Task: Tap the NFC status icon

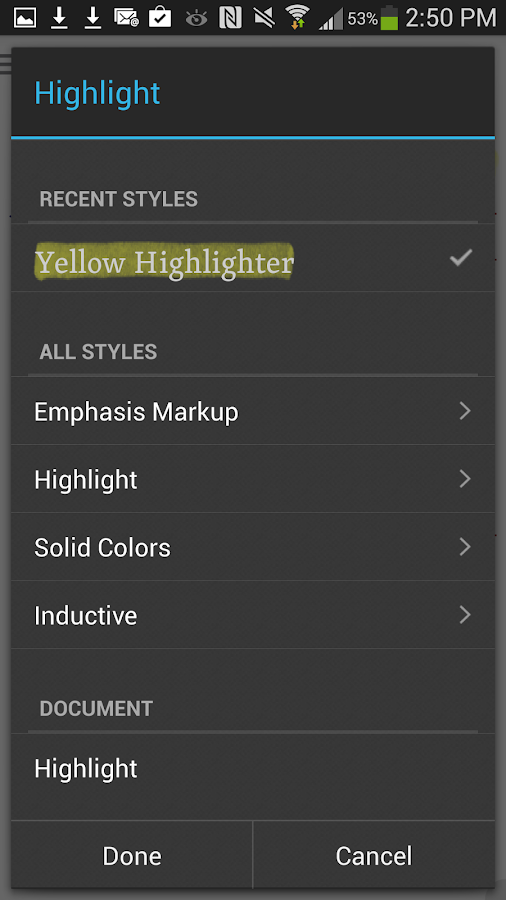Action: click(230, 18)
